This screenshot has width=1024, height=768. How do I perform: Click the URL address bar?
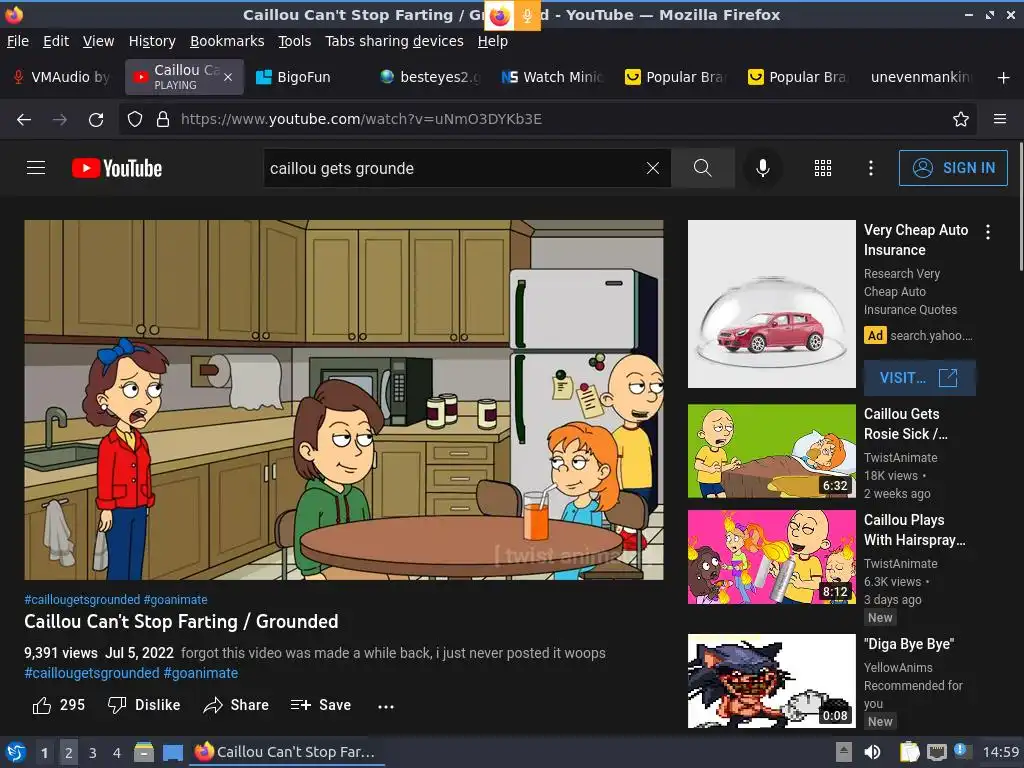[548, 119]
